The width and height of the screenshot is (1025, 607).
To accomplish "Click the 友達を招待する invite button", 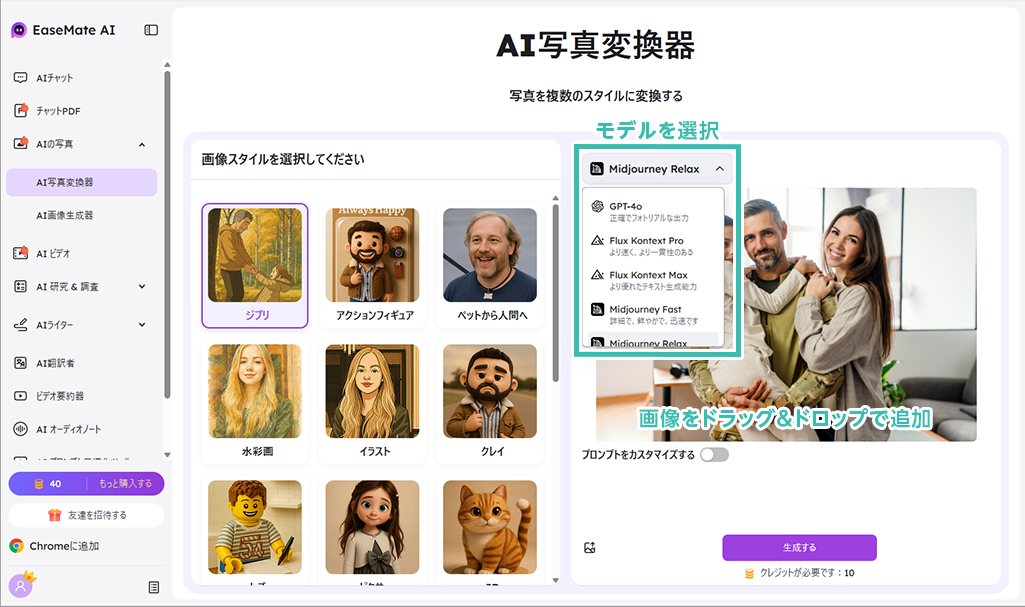I will tap(86, 515).
